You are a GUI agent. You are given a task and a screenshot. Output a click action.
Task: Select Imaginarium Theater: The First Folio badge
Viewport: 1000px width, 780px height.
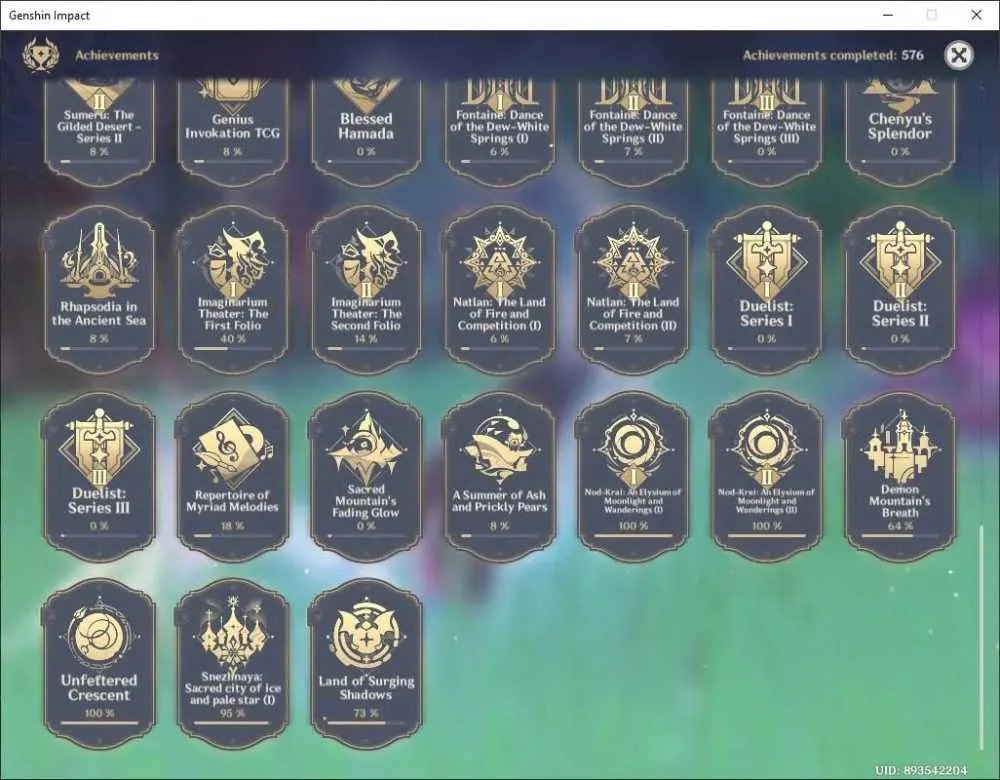click(x=233, y=290)
